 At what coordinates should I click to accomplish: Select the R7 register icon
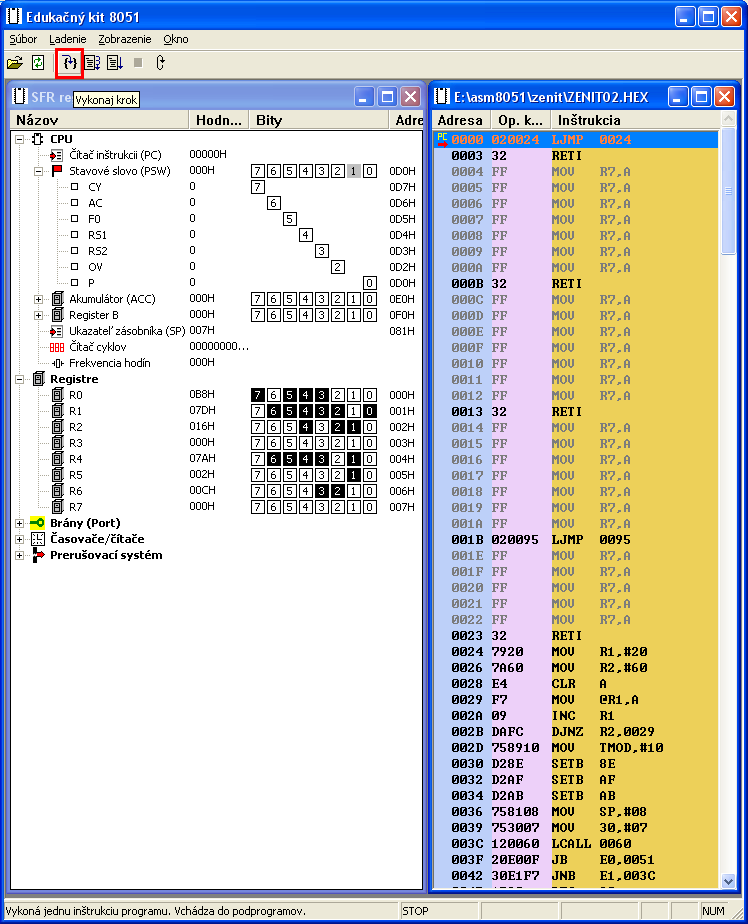(x=57, y=507)
